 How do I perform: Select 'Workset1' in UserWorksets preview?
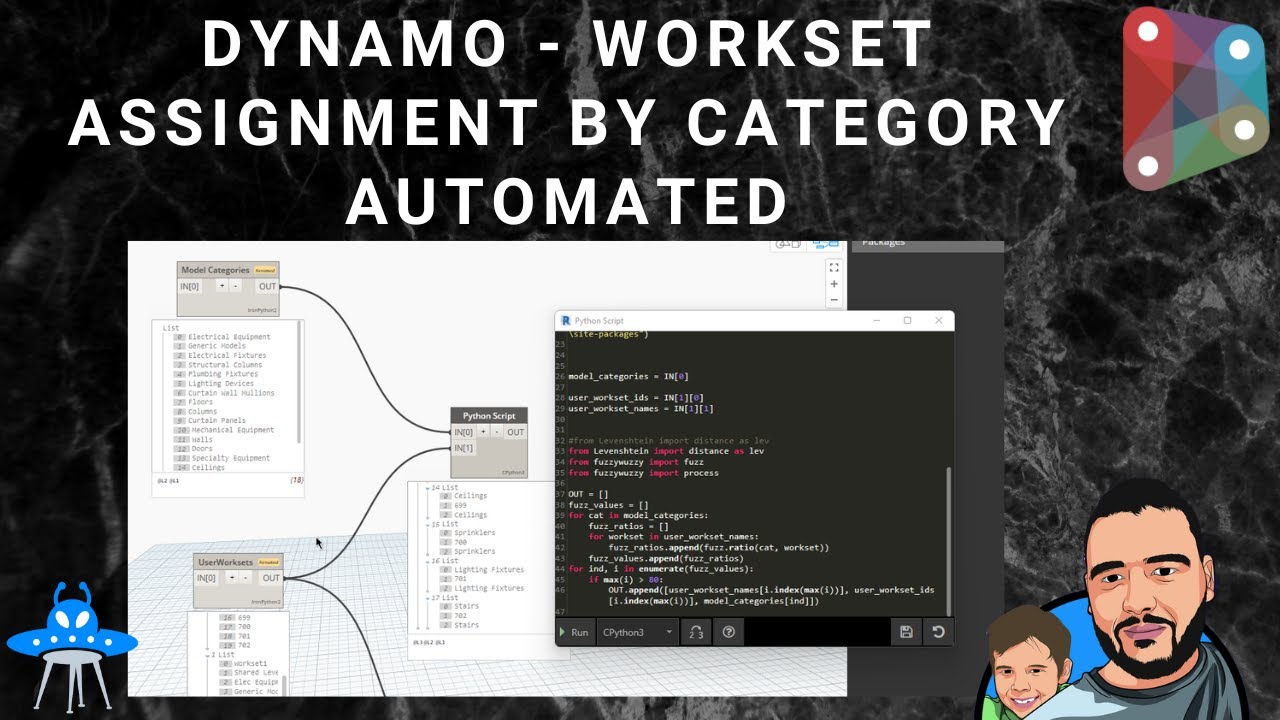pos(250,664)
